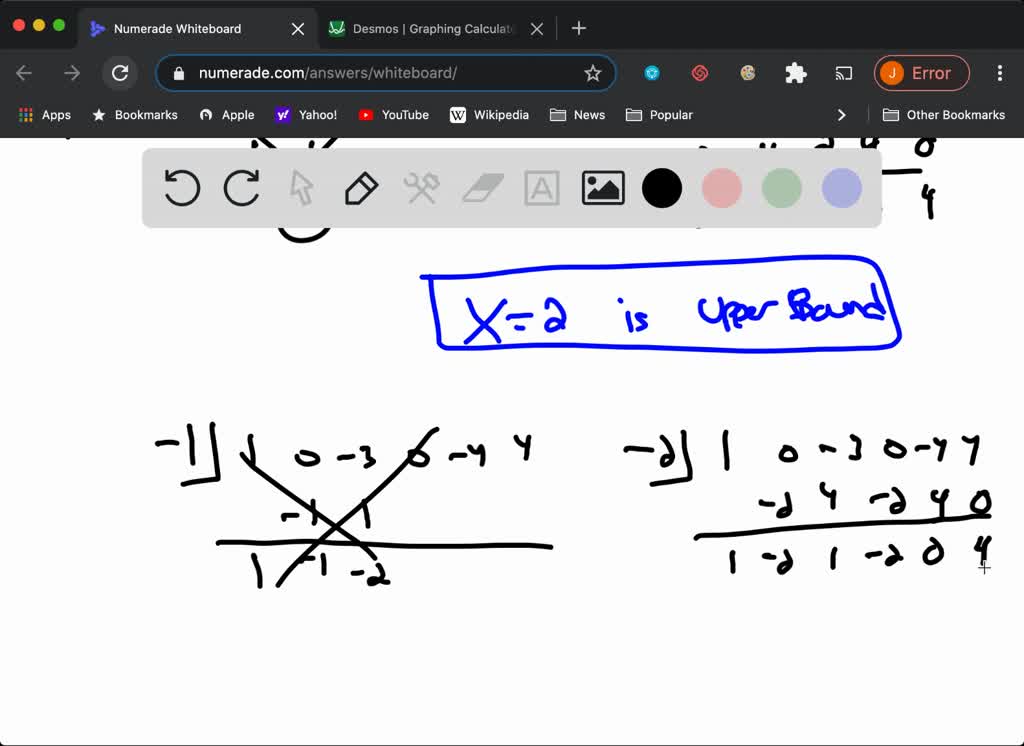This screenshot has height=746, width=1024.
Task: Activate the pencil drawing tool
Action: tap(362, 188)
